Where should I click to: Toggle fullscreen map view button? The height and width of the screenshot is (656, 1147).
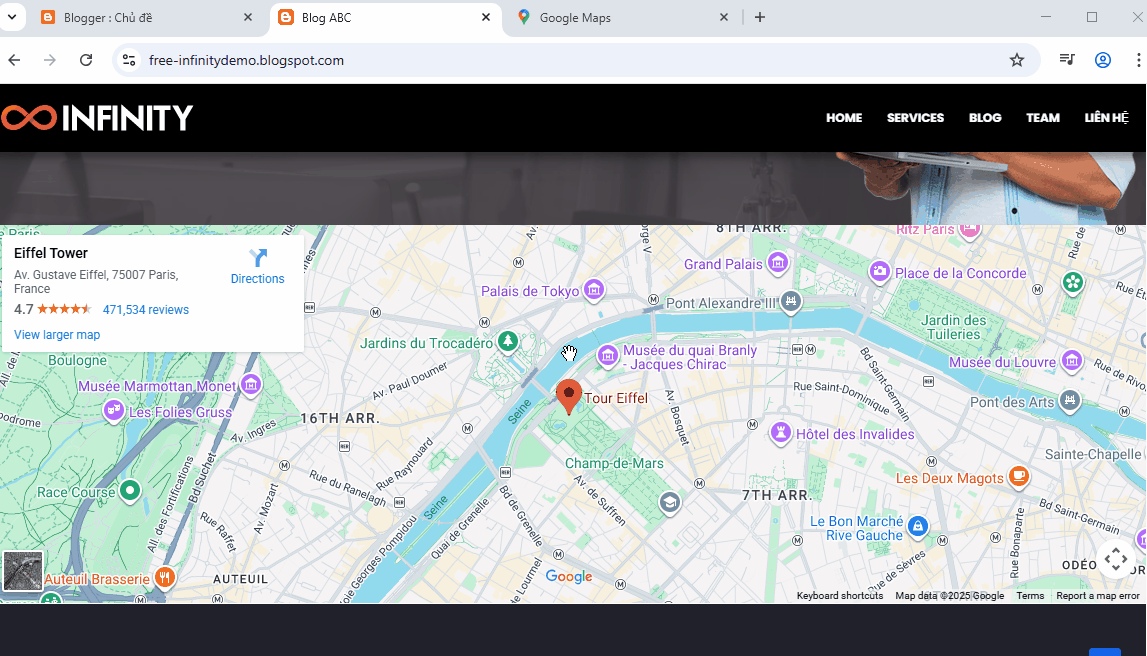pyautogui.click(x=1116, y=559)
